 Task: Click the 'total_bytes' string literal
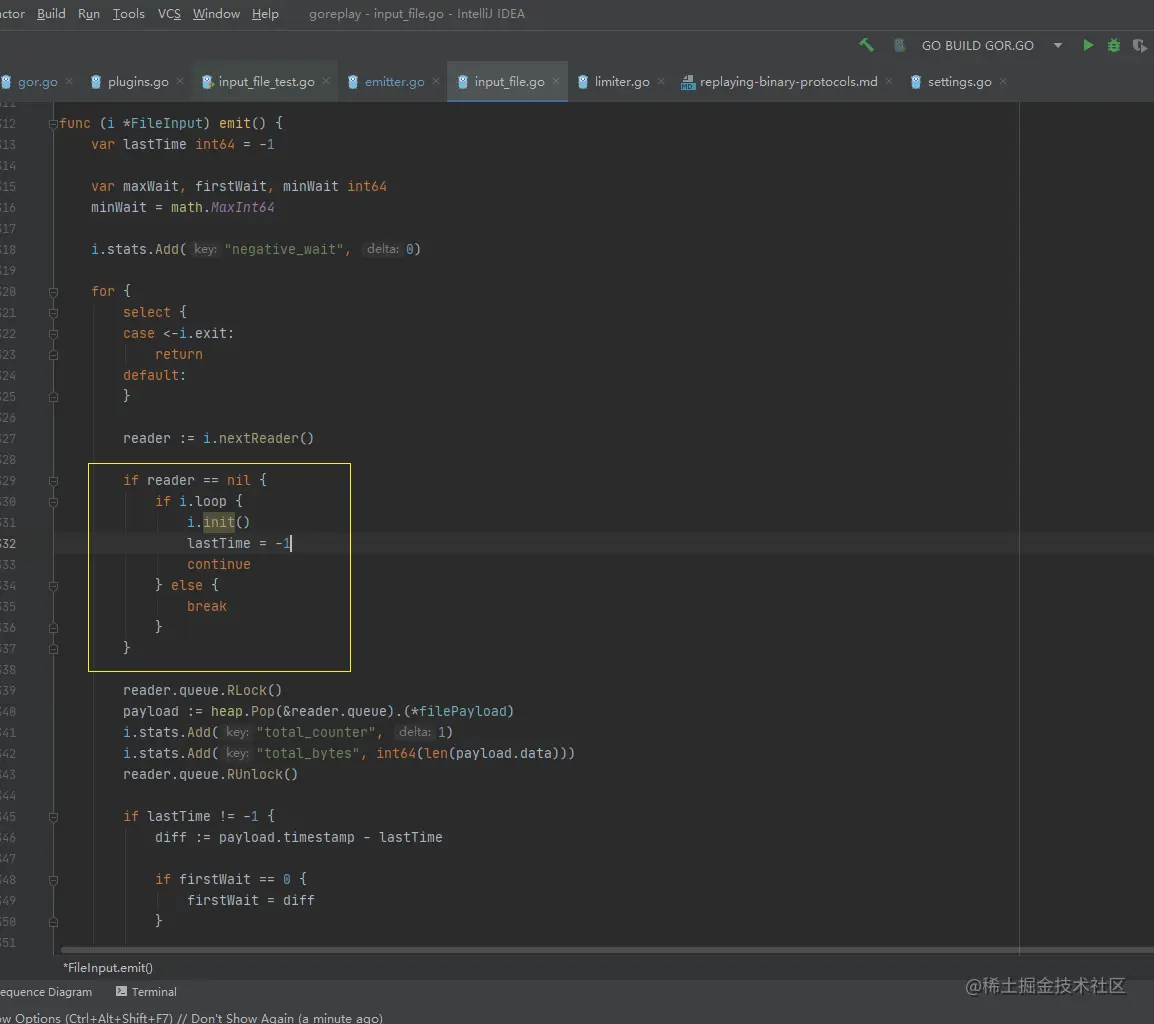tap(308, 753)
